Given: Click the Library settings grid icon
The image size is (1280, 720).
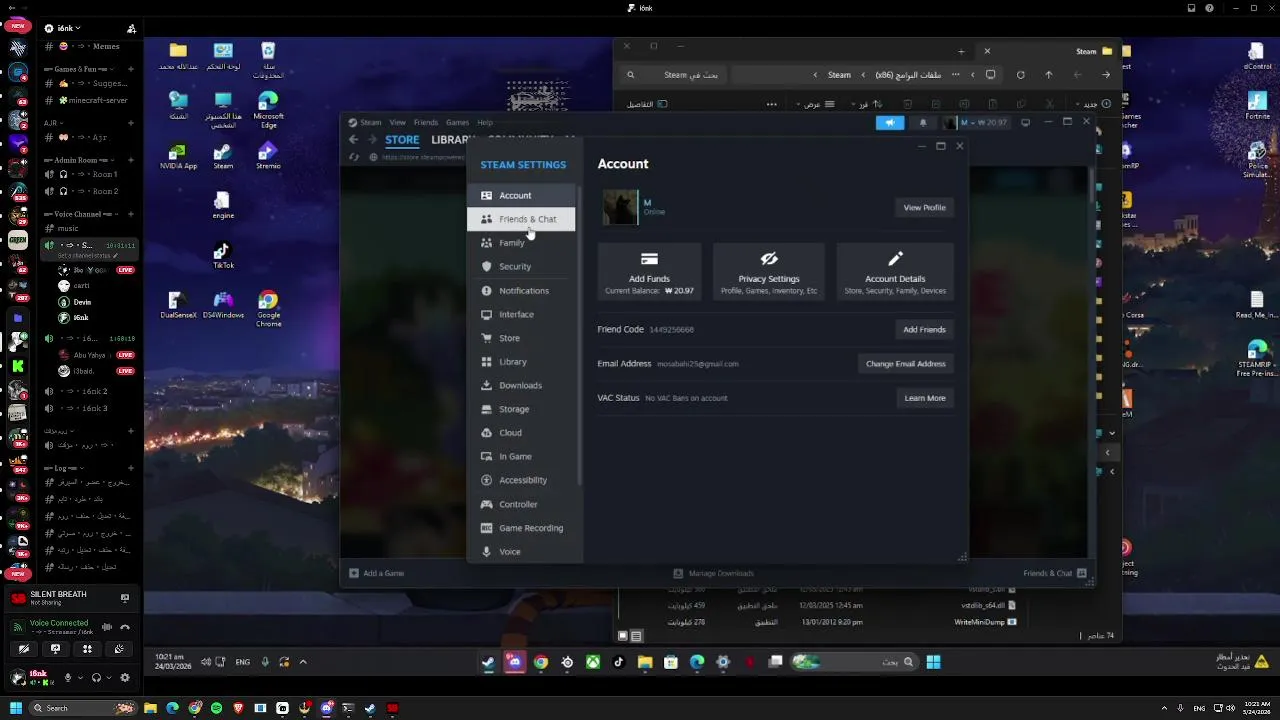Looking at the screenshot, I should (487, 362).
